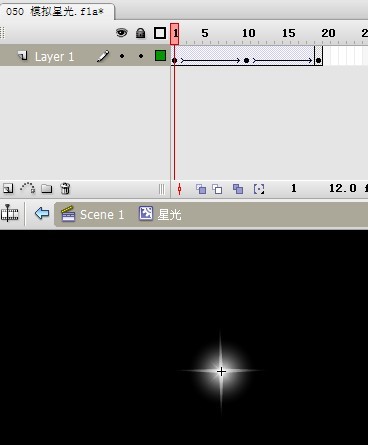Viewport: 368px width, 445px height.
Task: Click the Scene 1 clapperboard icon
Action: tap(68, 214)
